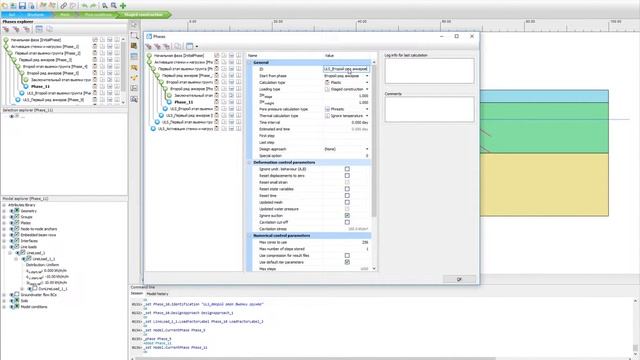Screen dimensions: 640x360
Task: Switch to the Structures mode tab
Action: (36, 15)
